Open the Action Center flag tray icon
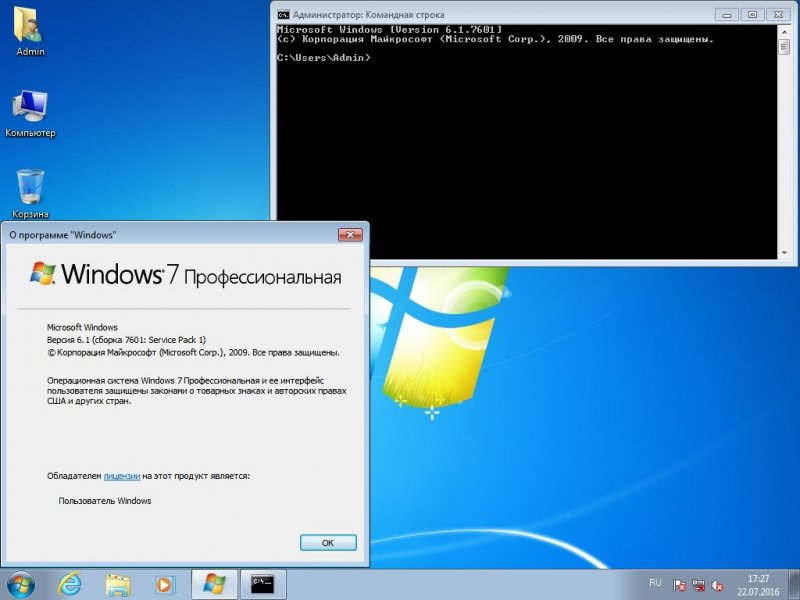Viewport: 800px width, 600px height. point(679,585)
